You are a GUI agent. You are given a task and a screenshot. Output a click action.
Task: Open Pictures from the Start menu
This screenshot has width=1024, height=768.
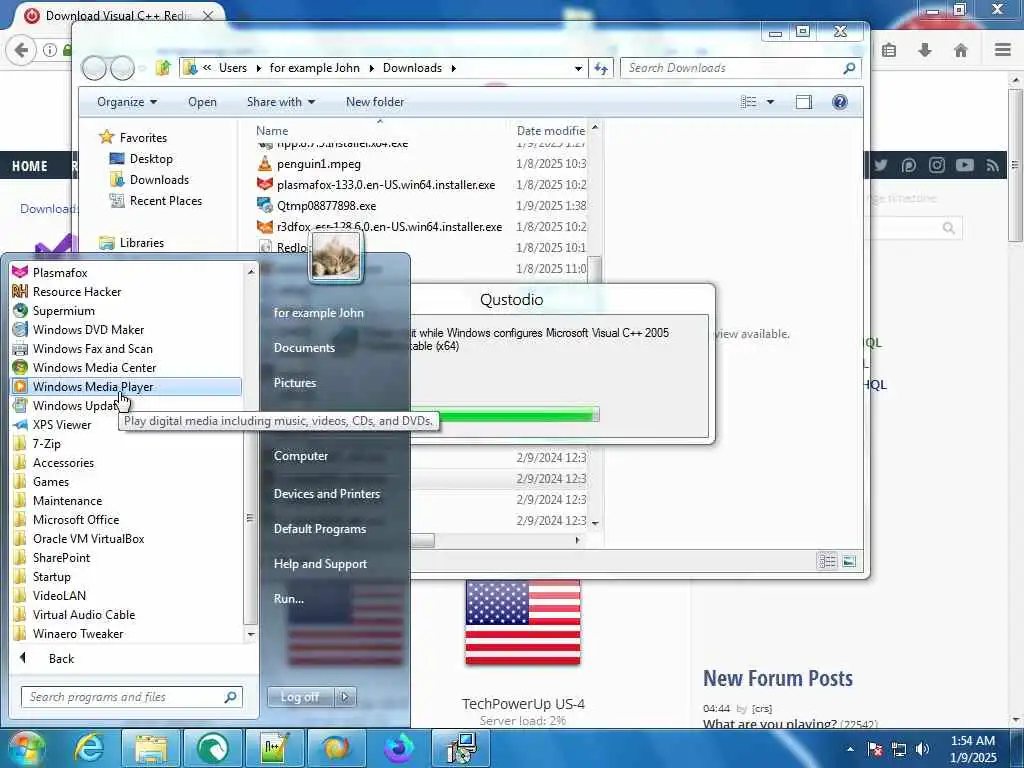click(295, 383)
